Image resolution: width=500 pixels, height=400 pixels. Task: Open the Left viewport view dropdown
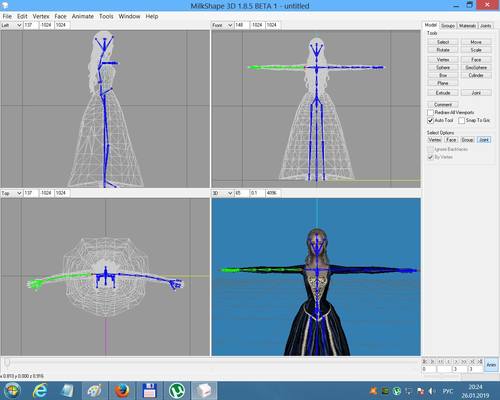pos(19,25)
